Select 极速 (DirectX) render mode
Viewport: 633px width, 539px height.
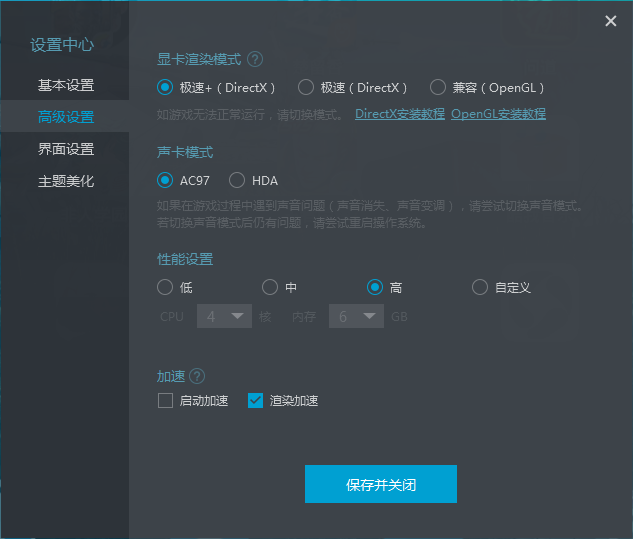coord(306,87)
